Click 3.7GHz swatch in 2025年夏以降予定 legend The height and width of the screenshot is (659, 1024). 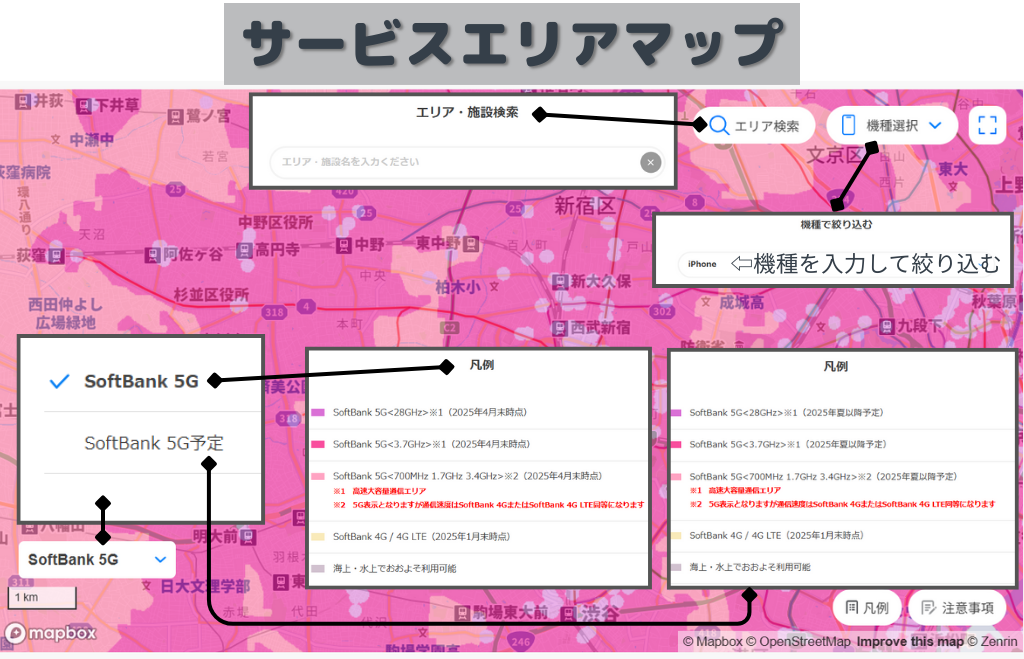pyautogui.click(x=677, y=444)
